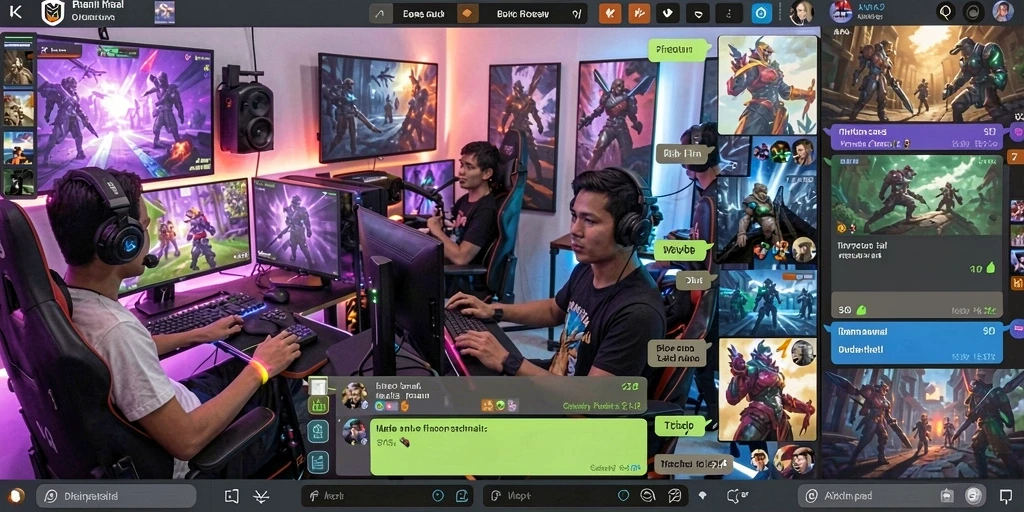Screen dimensions: 1024x512
Task: Click the orange orb at bottom-left corner
Action: point(16,496)
